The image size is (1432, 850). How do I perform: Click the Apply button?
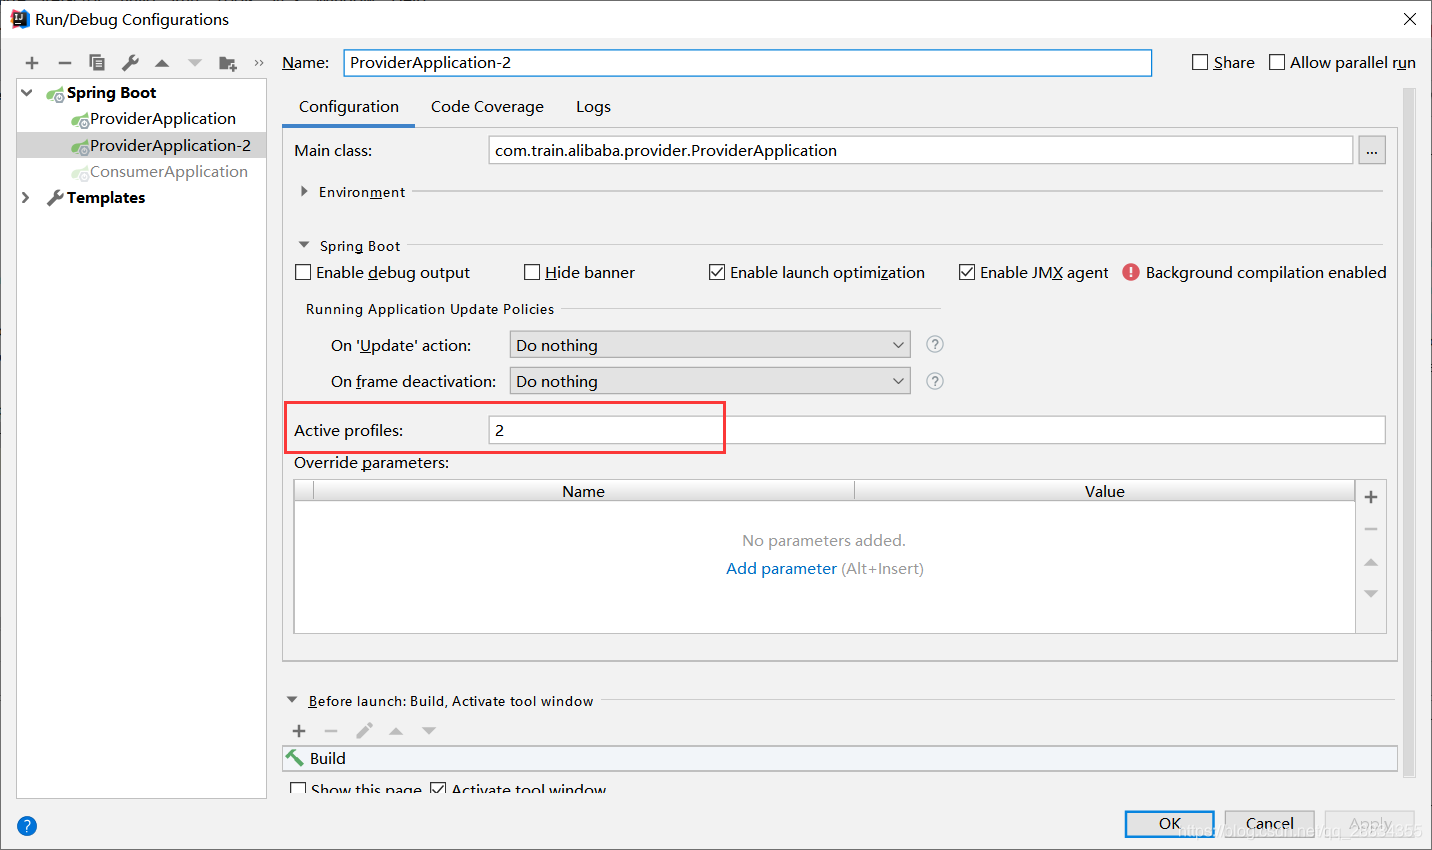[1370, 824]
